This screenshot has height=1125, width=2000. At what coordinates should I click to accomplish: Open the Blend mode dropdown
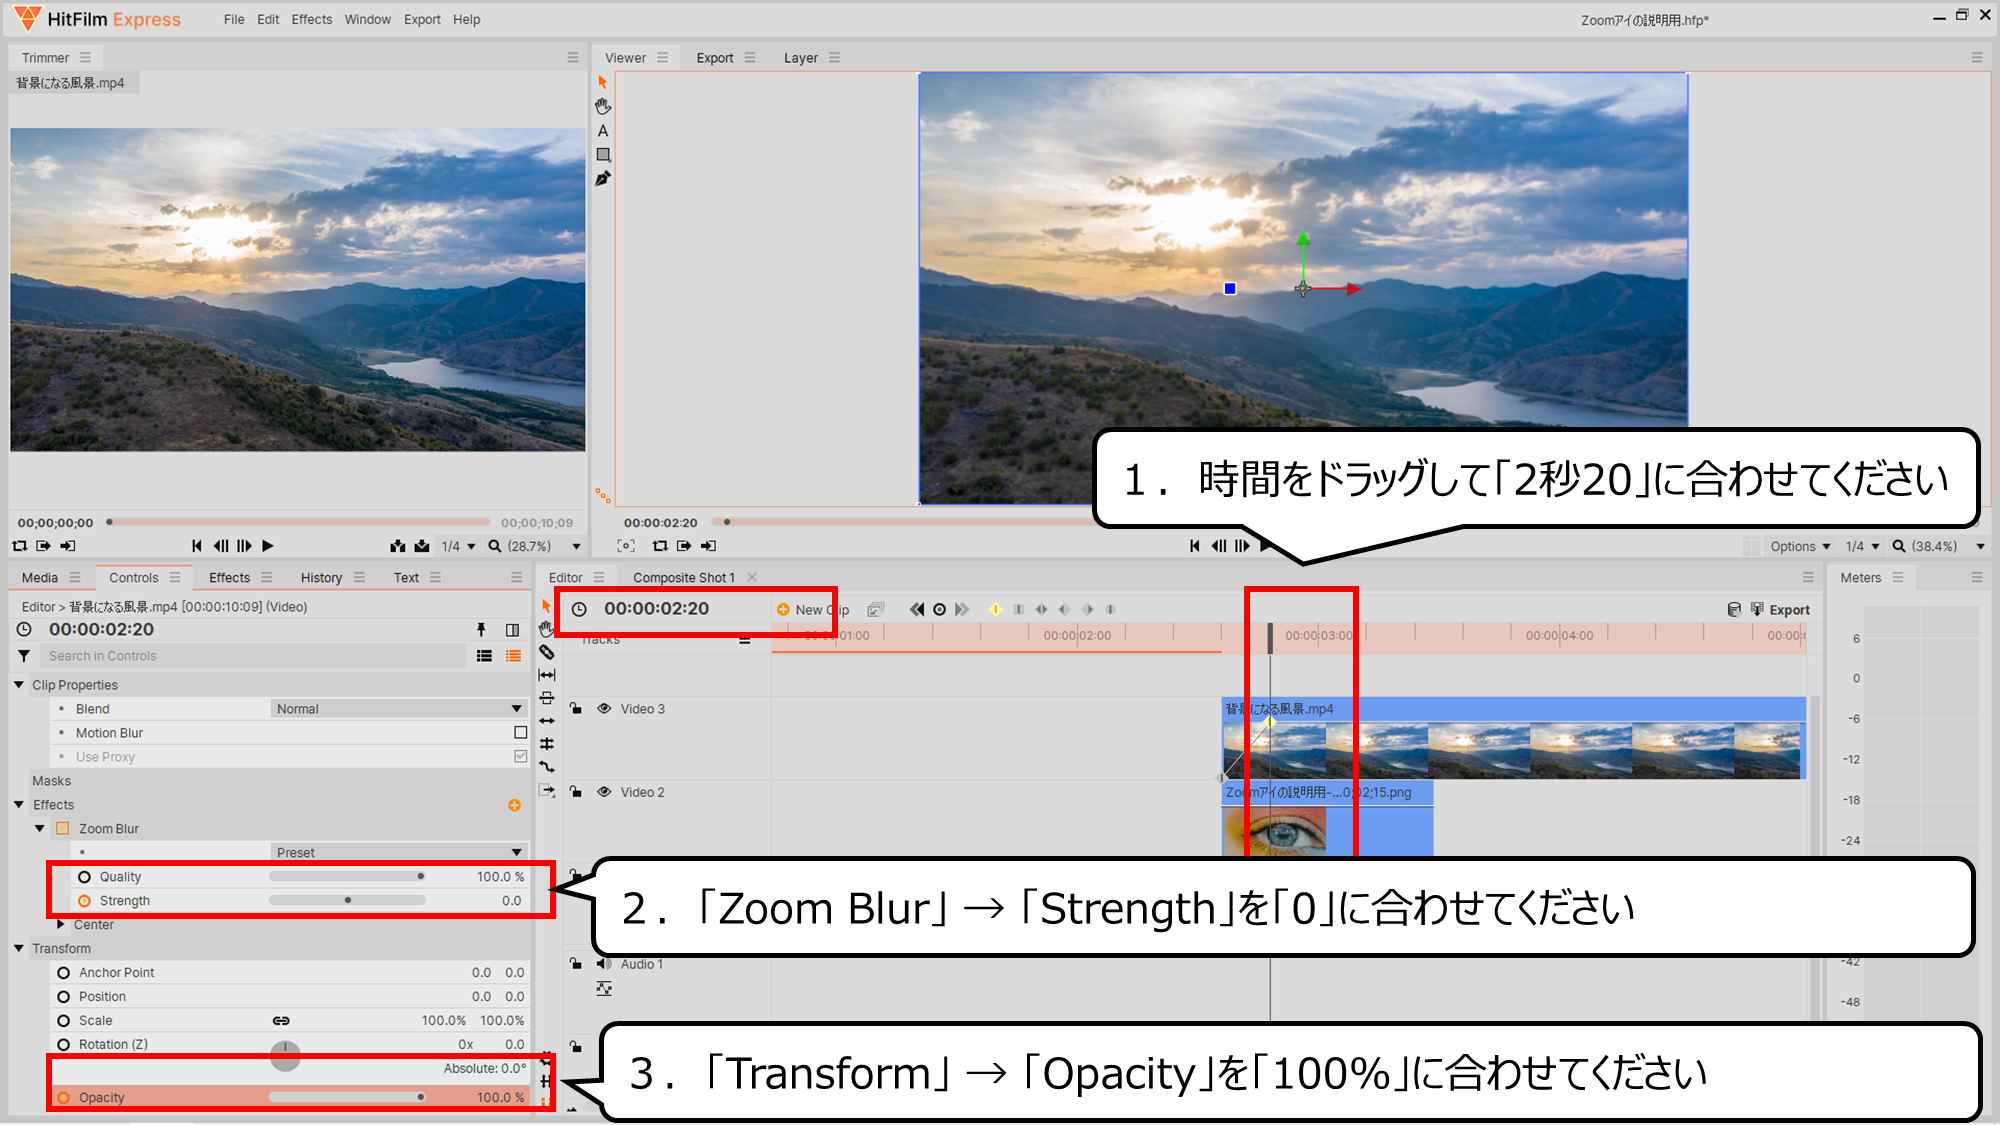(399, 709)
